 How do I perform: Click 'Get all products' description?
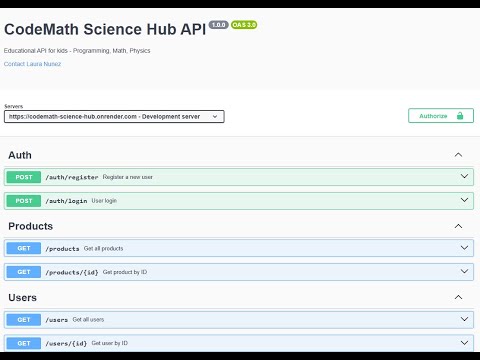click(x=104, y=248)
